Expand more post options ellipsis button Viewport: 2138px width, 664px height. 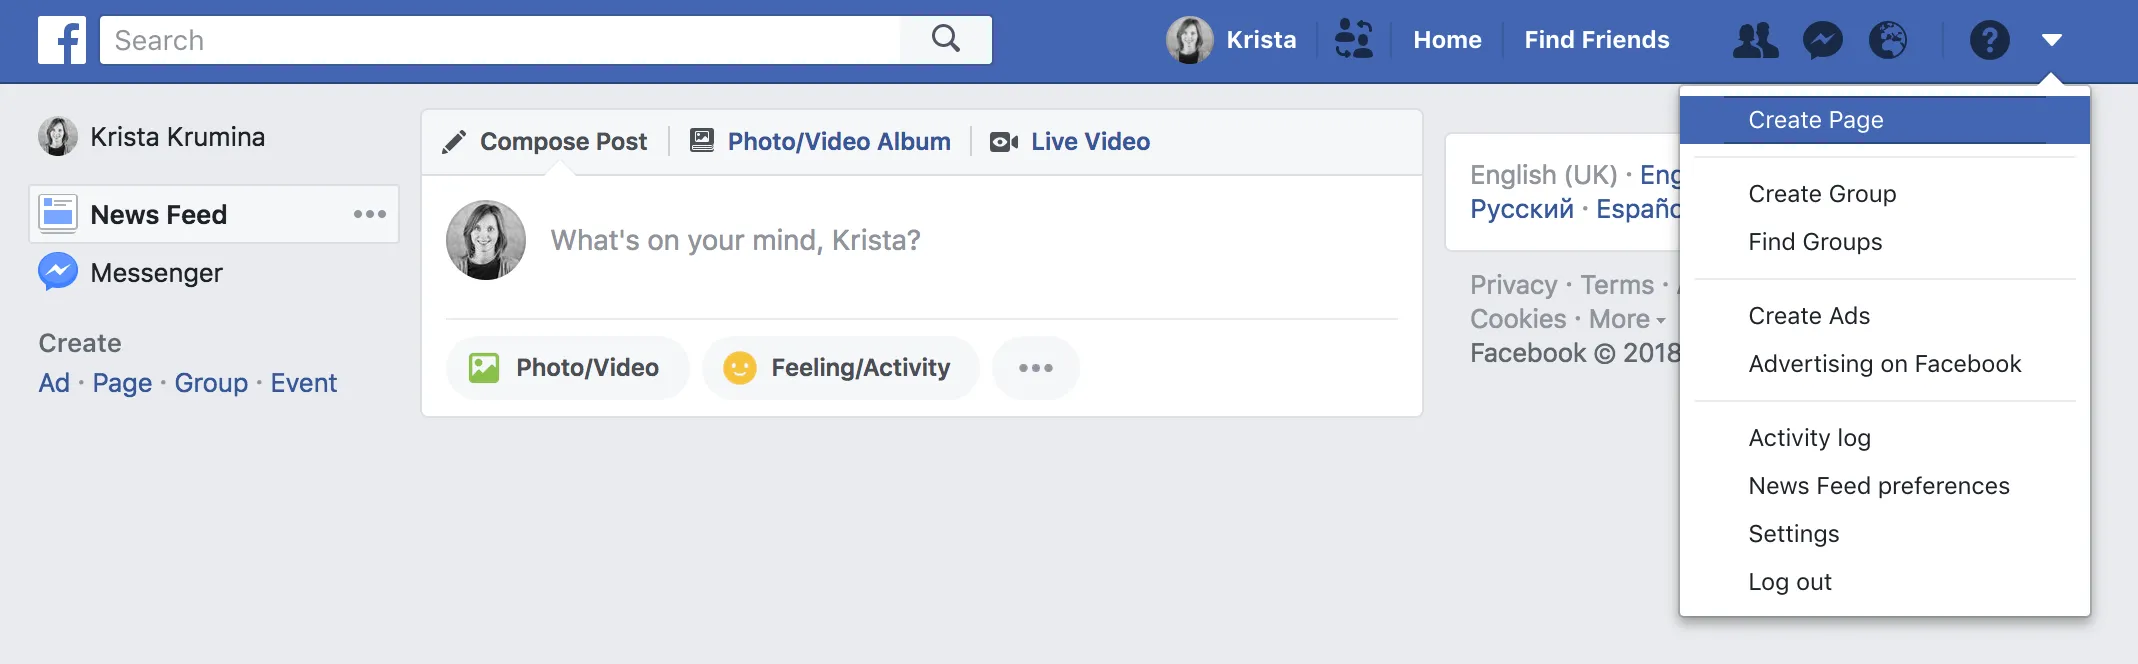[x=1036, y=368]
